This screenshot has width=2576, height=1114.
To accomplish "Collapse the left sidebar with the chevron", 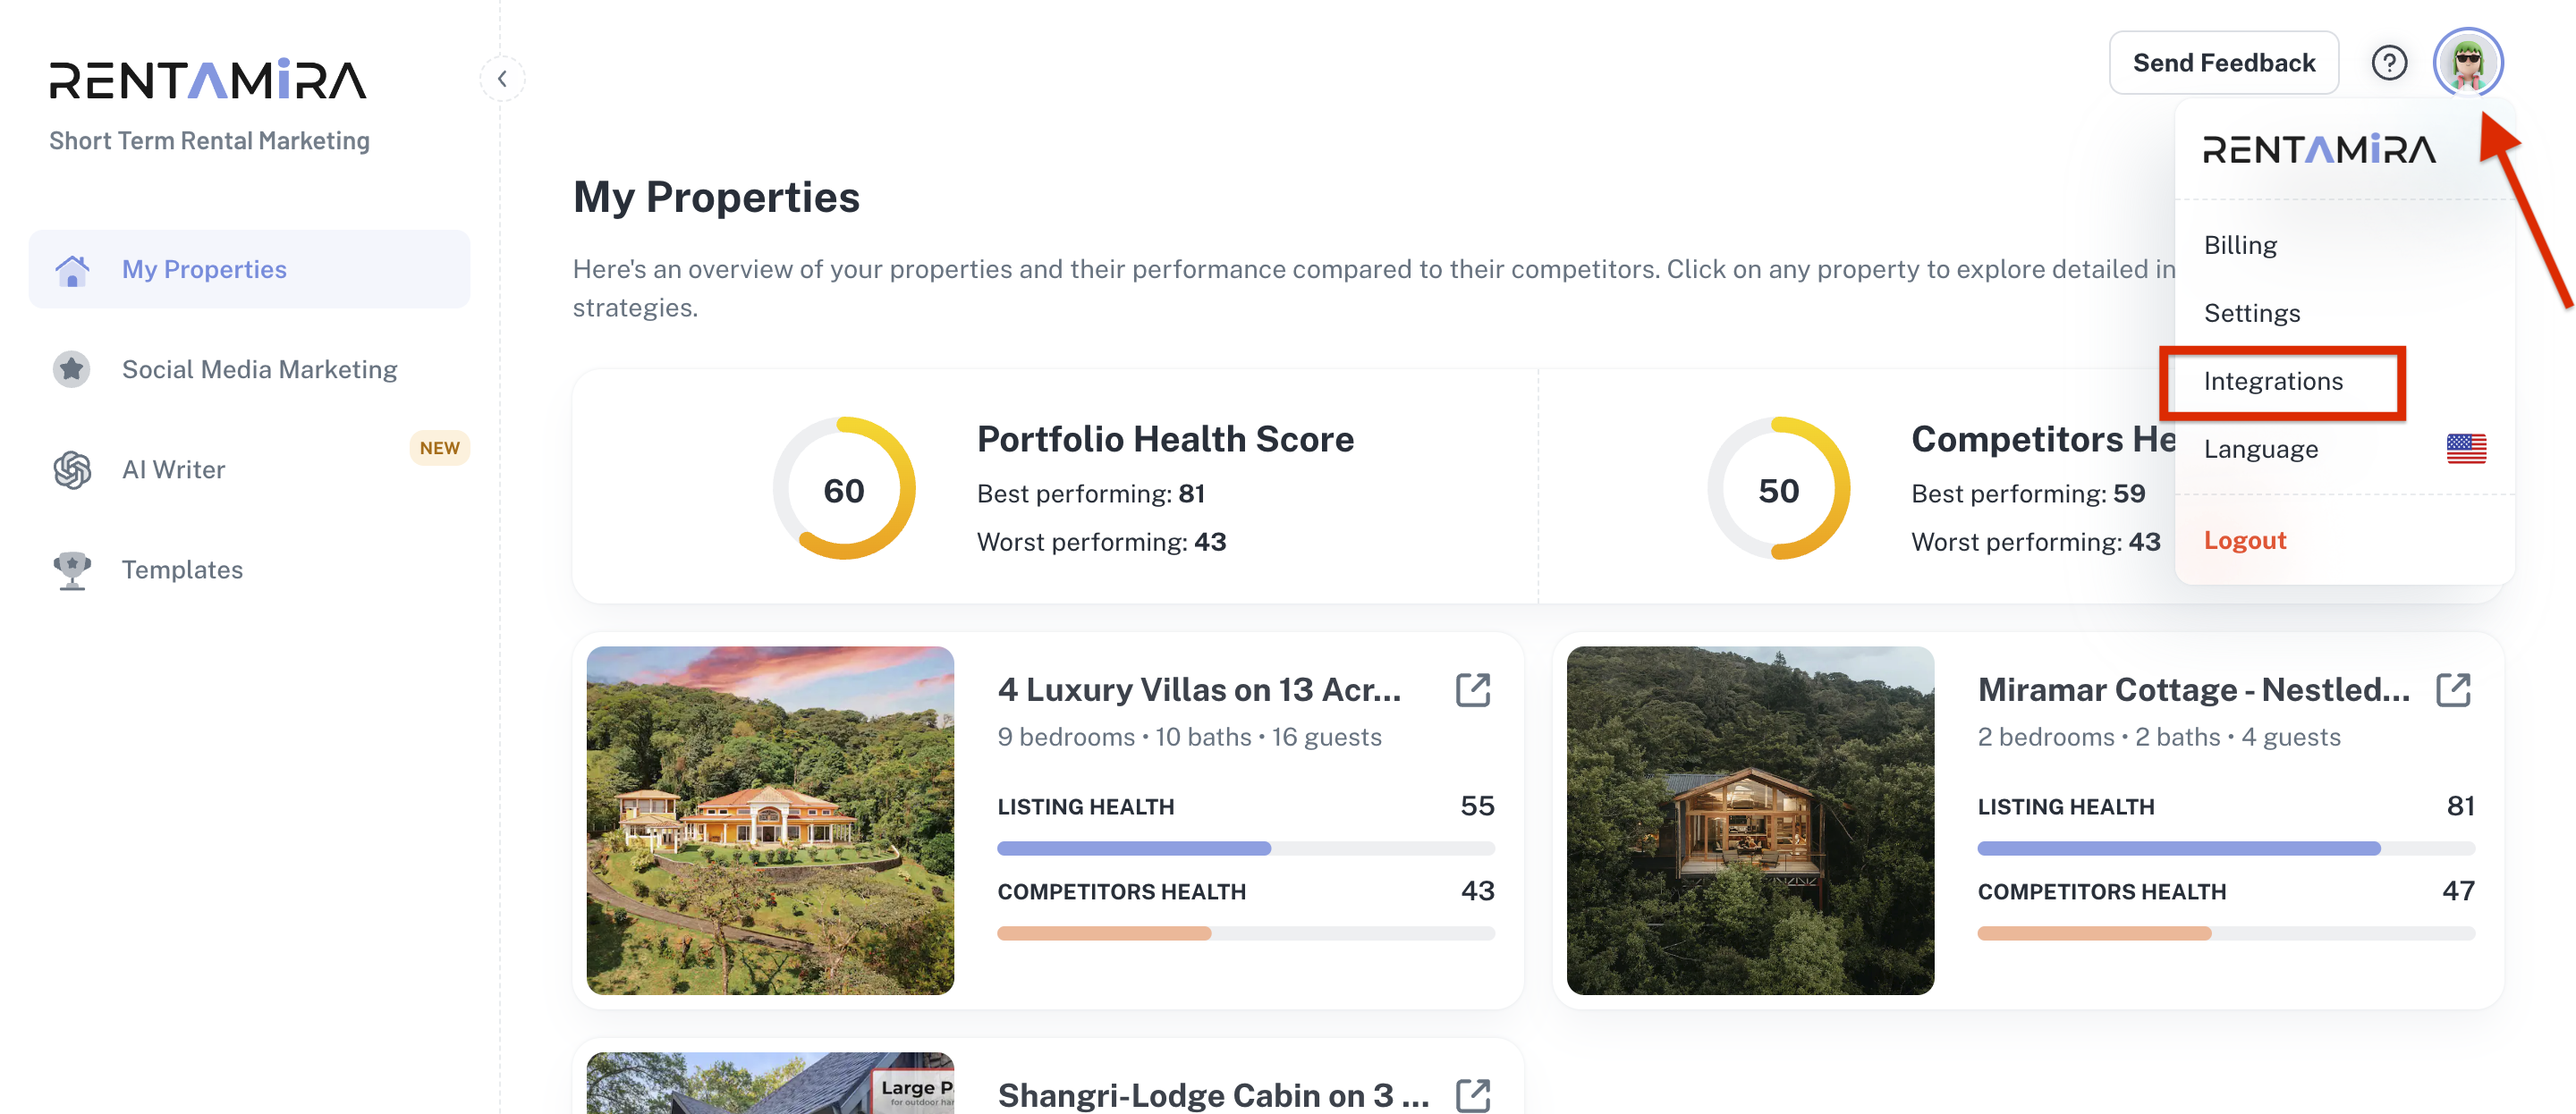I will coord(502,79).
